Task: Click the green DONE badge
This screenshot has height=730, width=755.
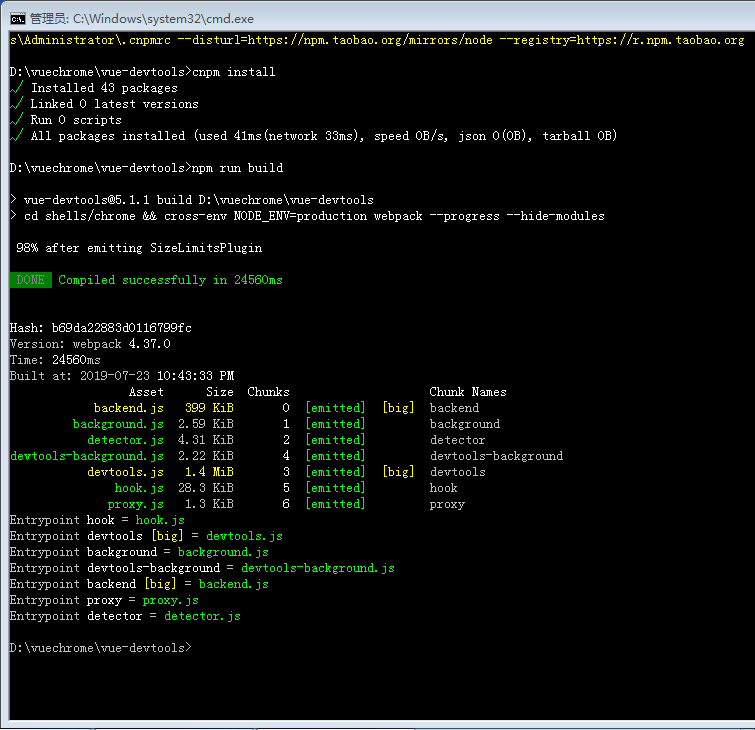Action: [31, 280]
